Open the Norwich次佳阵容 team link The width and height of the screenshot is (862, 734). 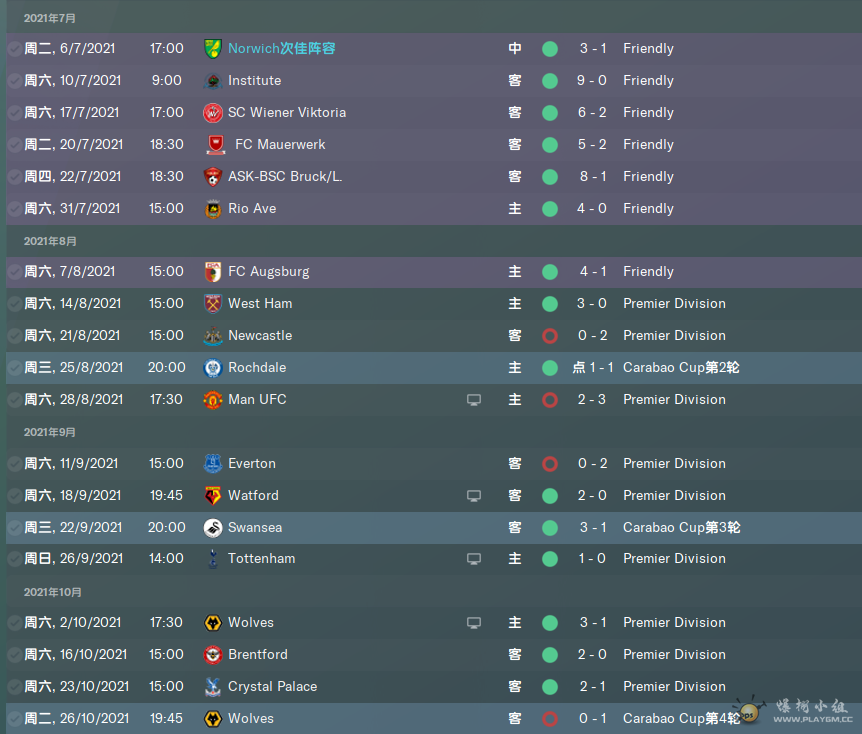click(x=281, y=48)
